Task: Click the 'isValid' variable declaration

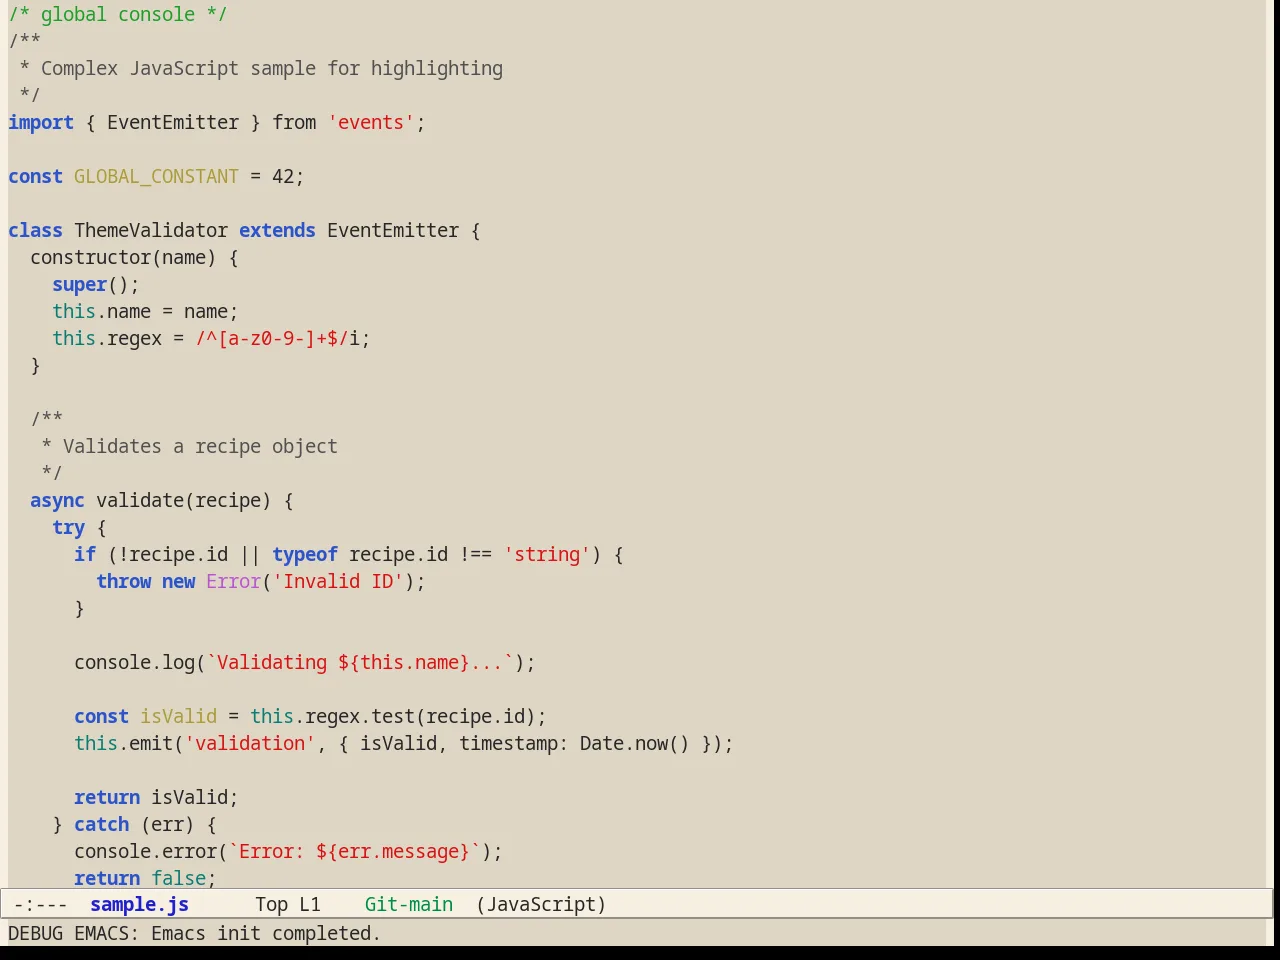Action: 178,716
